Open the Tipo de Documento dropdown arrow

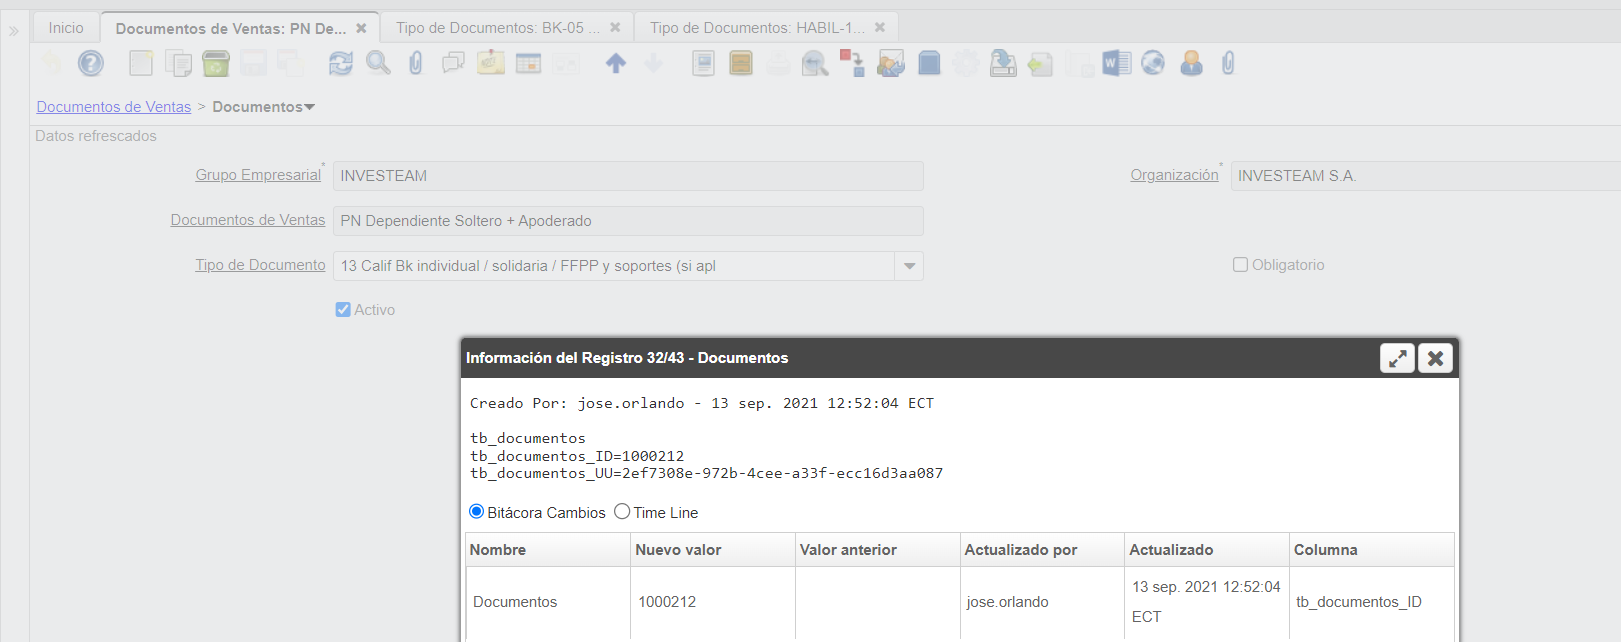909,266
